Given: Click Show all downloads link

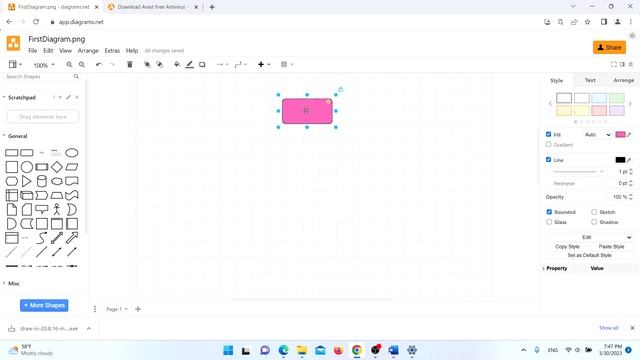Looking at the screenshot, I should (609, 328).
